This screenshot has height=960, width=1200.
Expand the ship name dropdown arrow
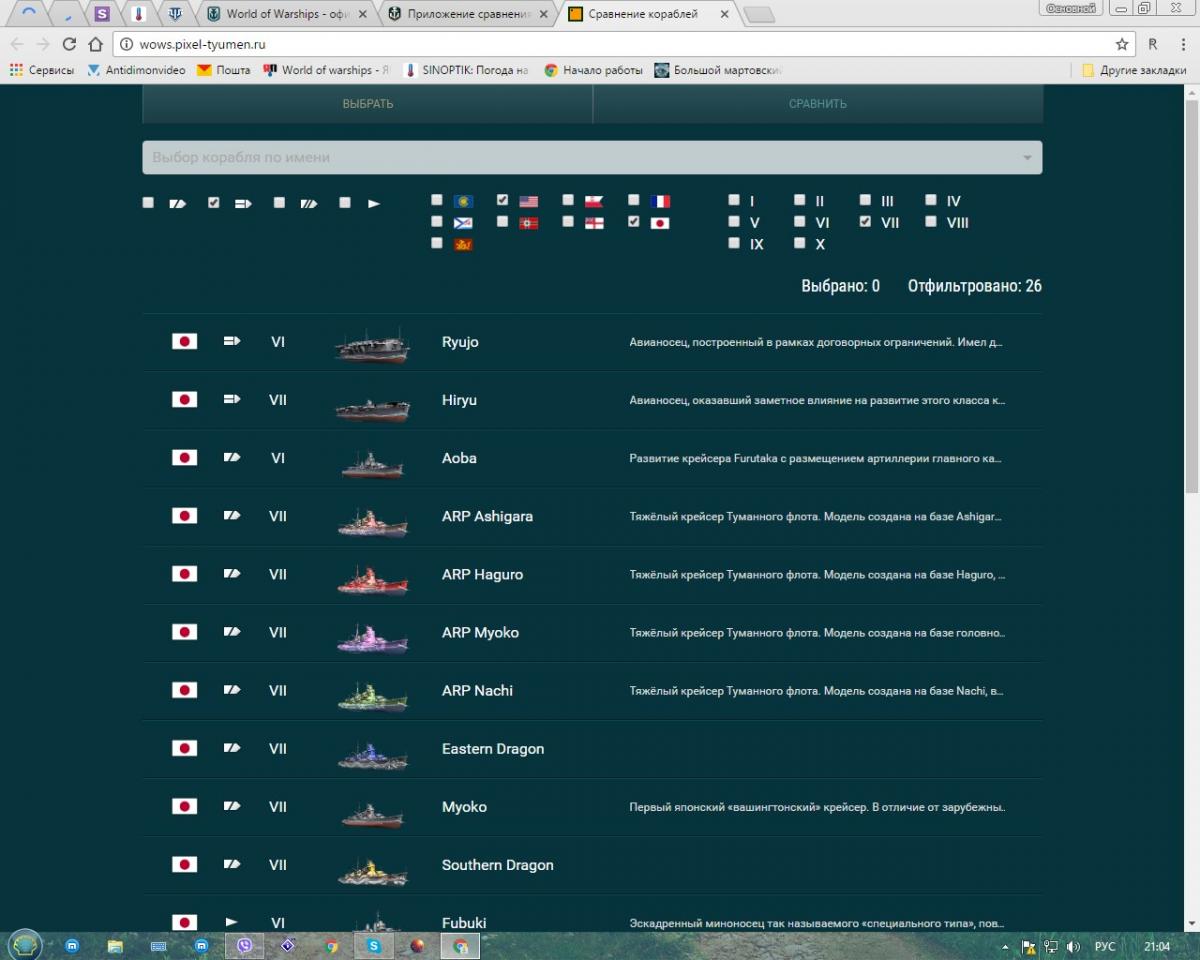pyautogui.click(x=1027, y=158)
